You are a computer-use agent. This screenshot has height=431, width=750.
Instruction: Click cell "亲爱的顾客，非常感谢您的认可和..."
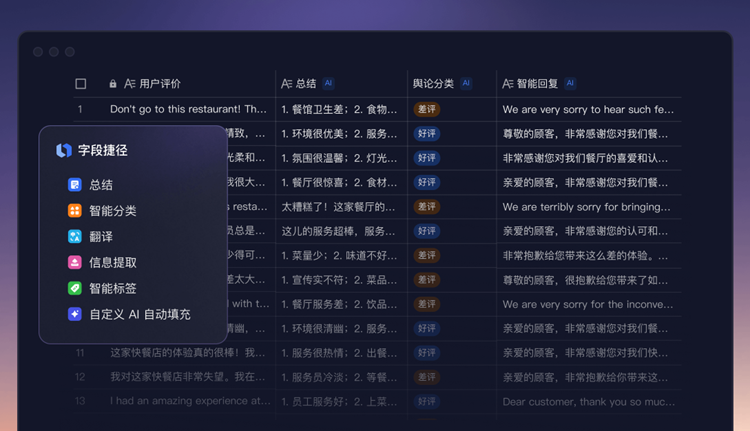pos(585,231)
